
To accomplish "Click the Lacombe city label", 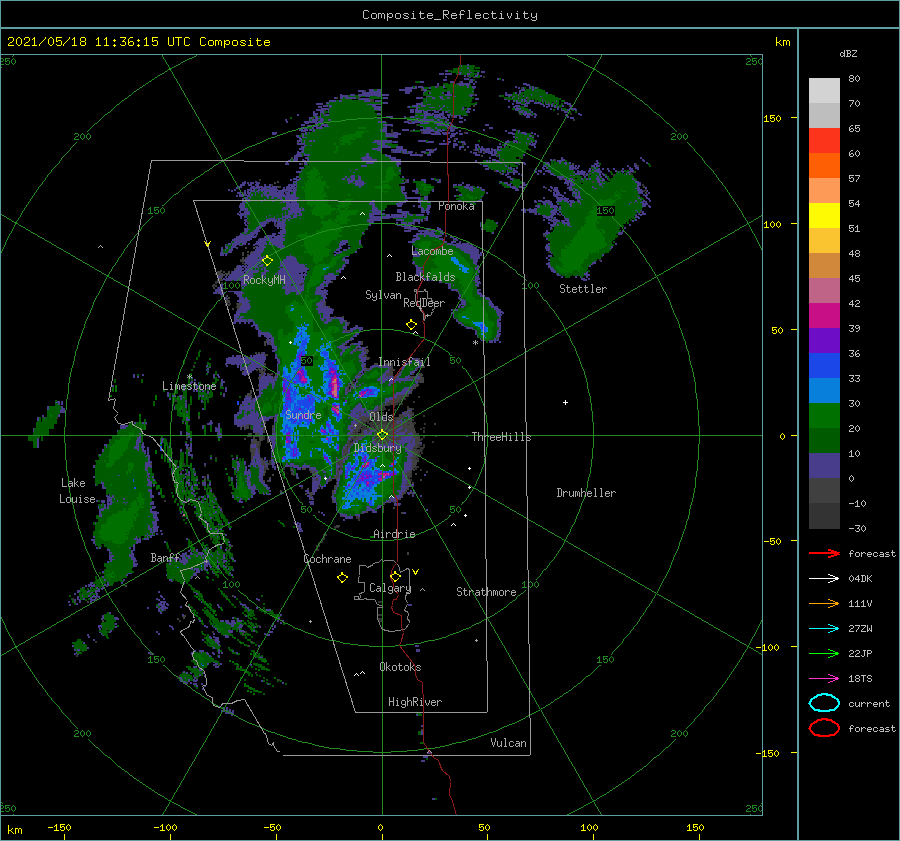I will coord(432,251).
